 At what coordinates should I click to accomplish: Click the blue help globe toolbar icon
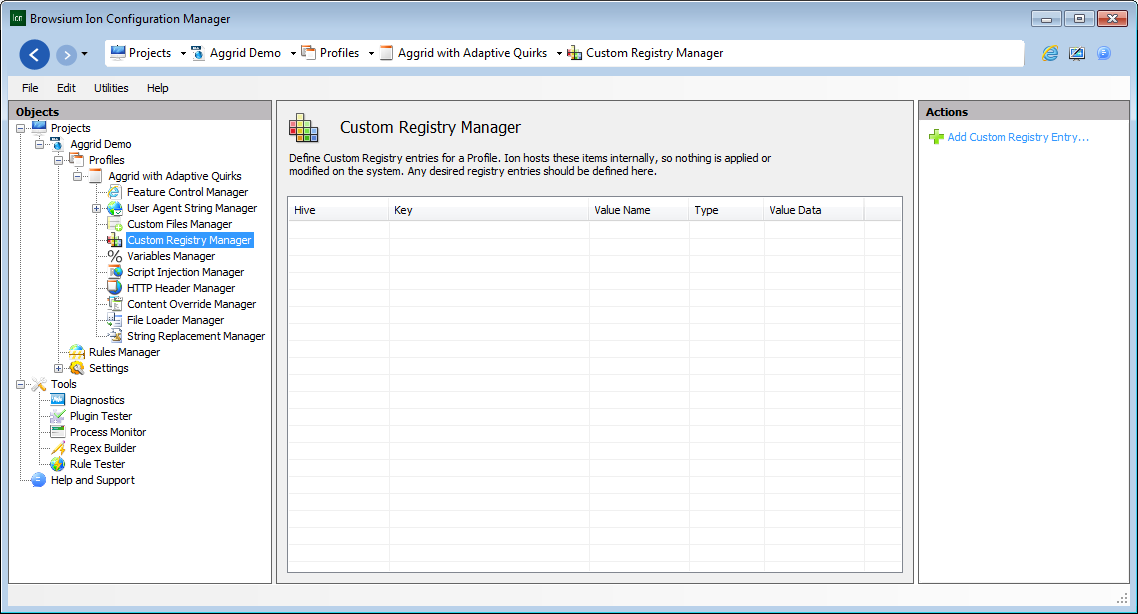pos(1104,53)
